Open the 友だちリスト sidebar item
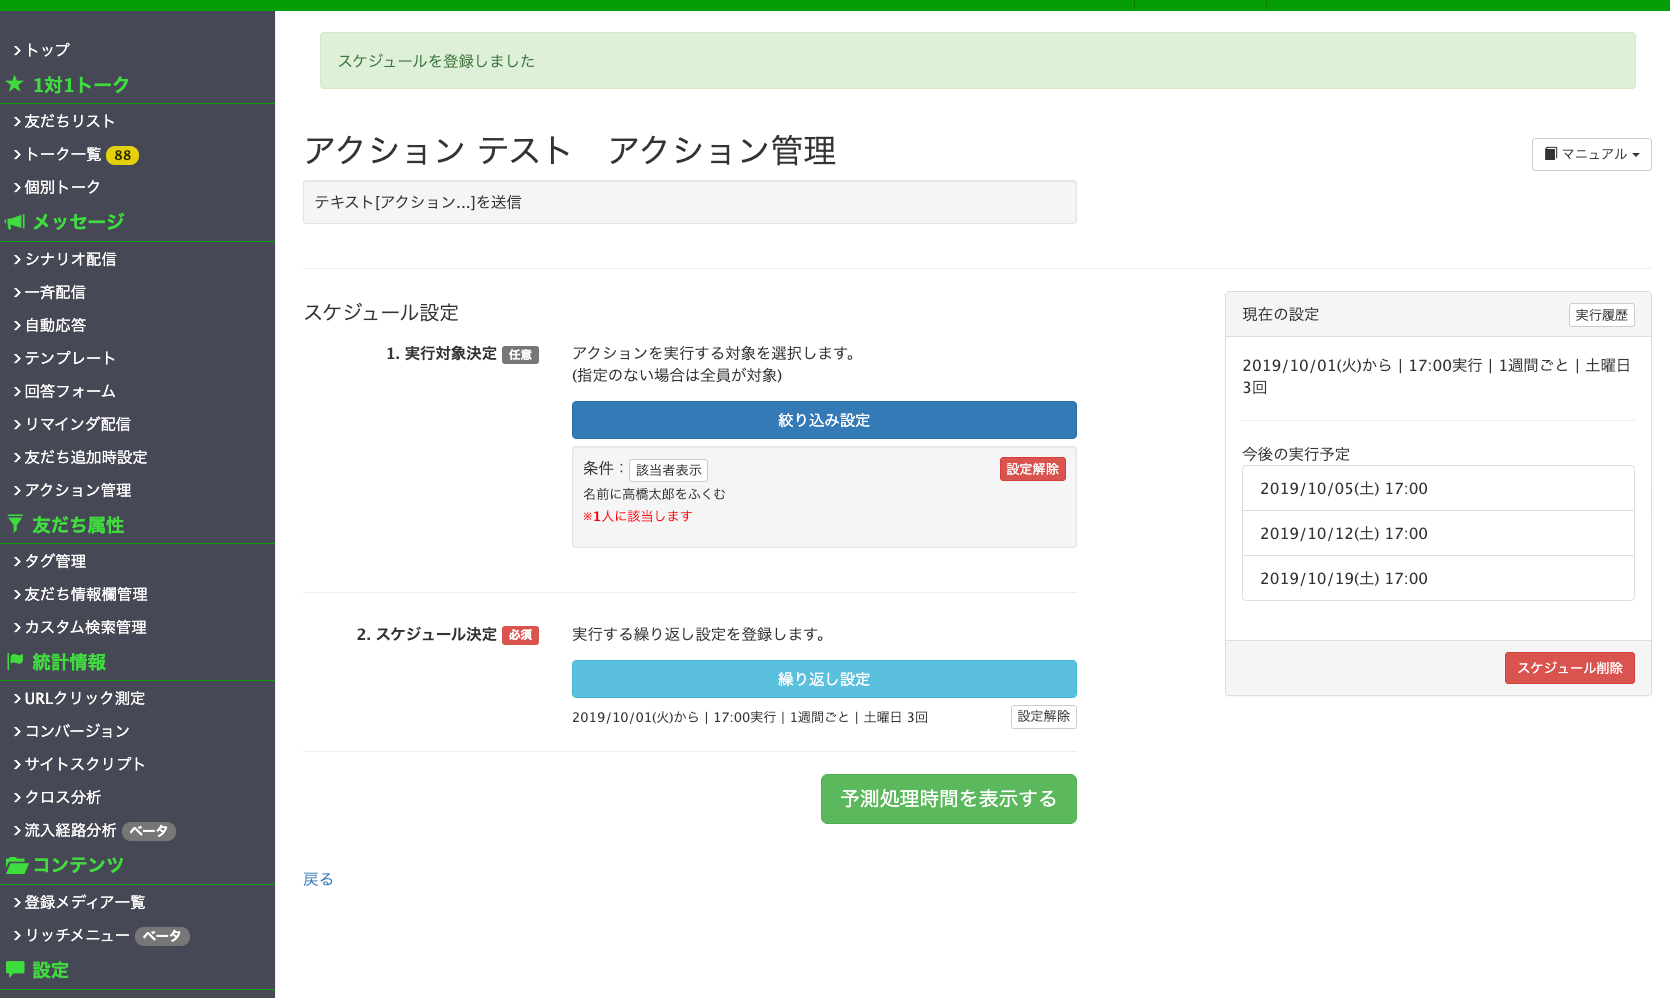The image size is (1670, 998). pyautogui.click(x=69, y=121)
